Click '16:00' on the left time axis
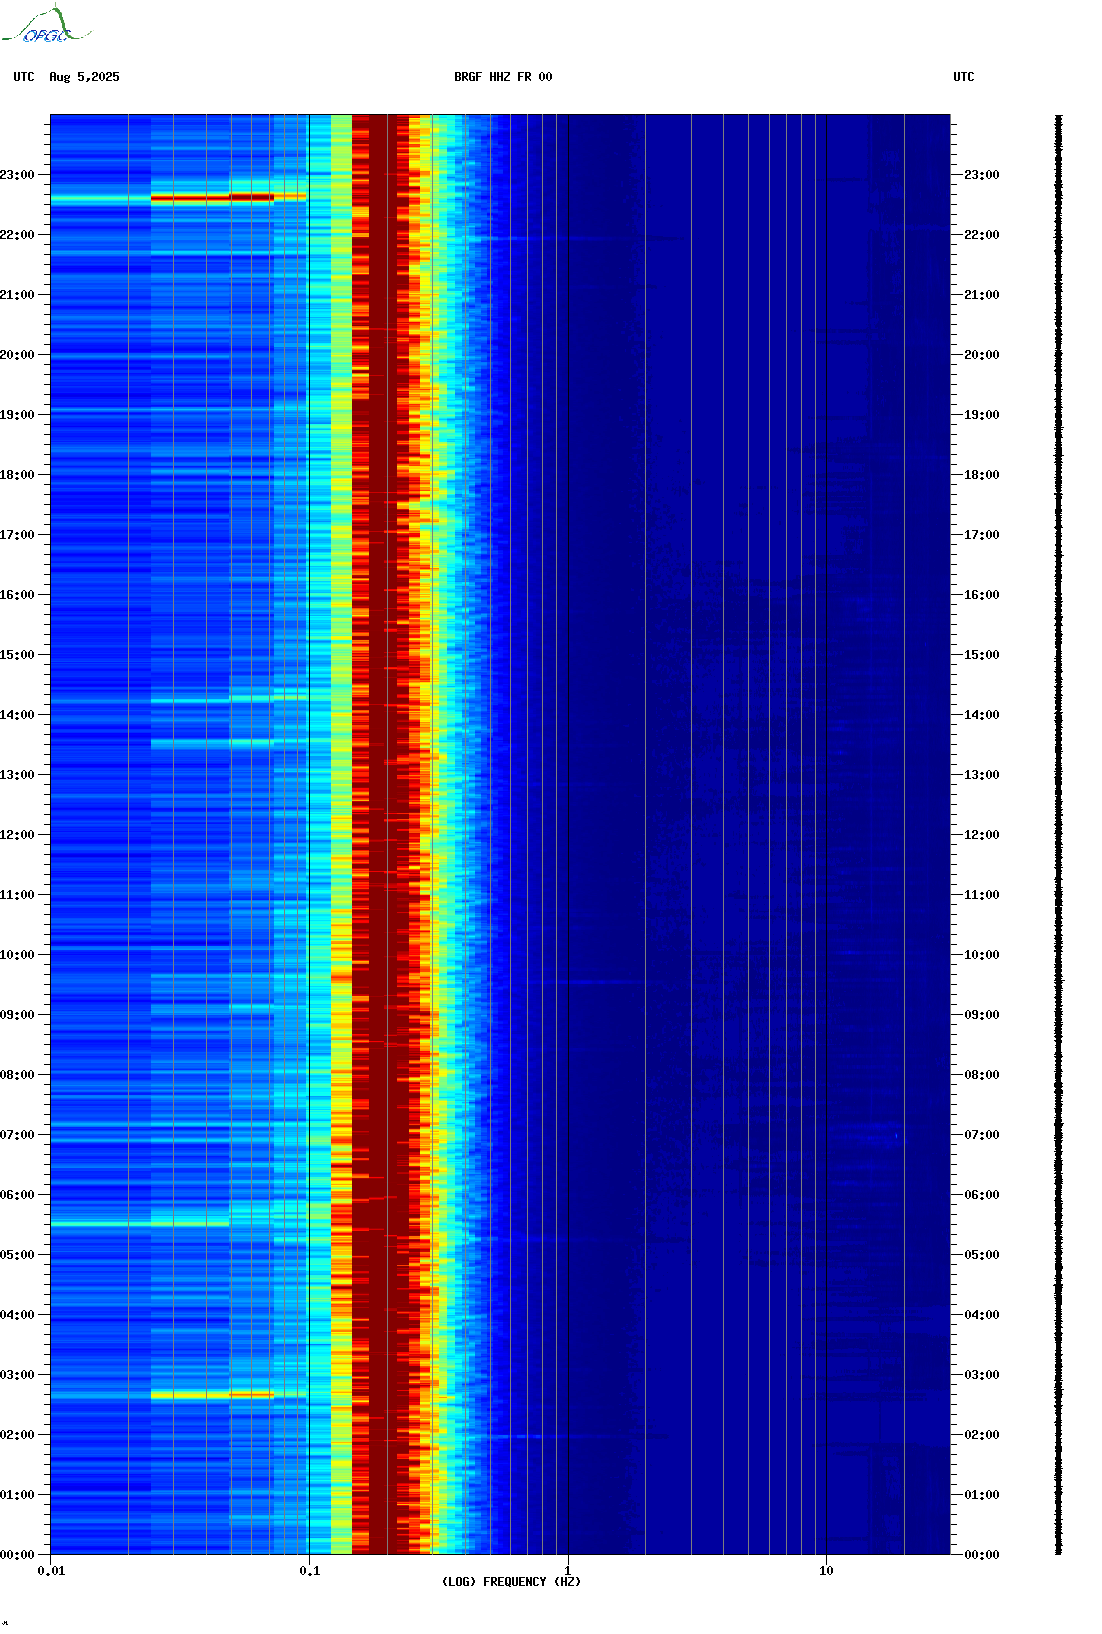 point(17,595)
